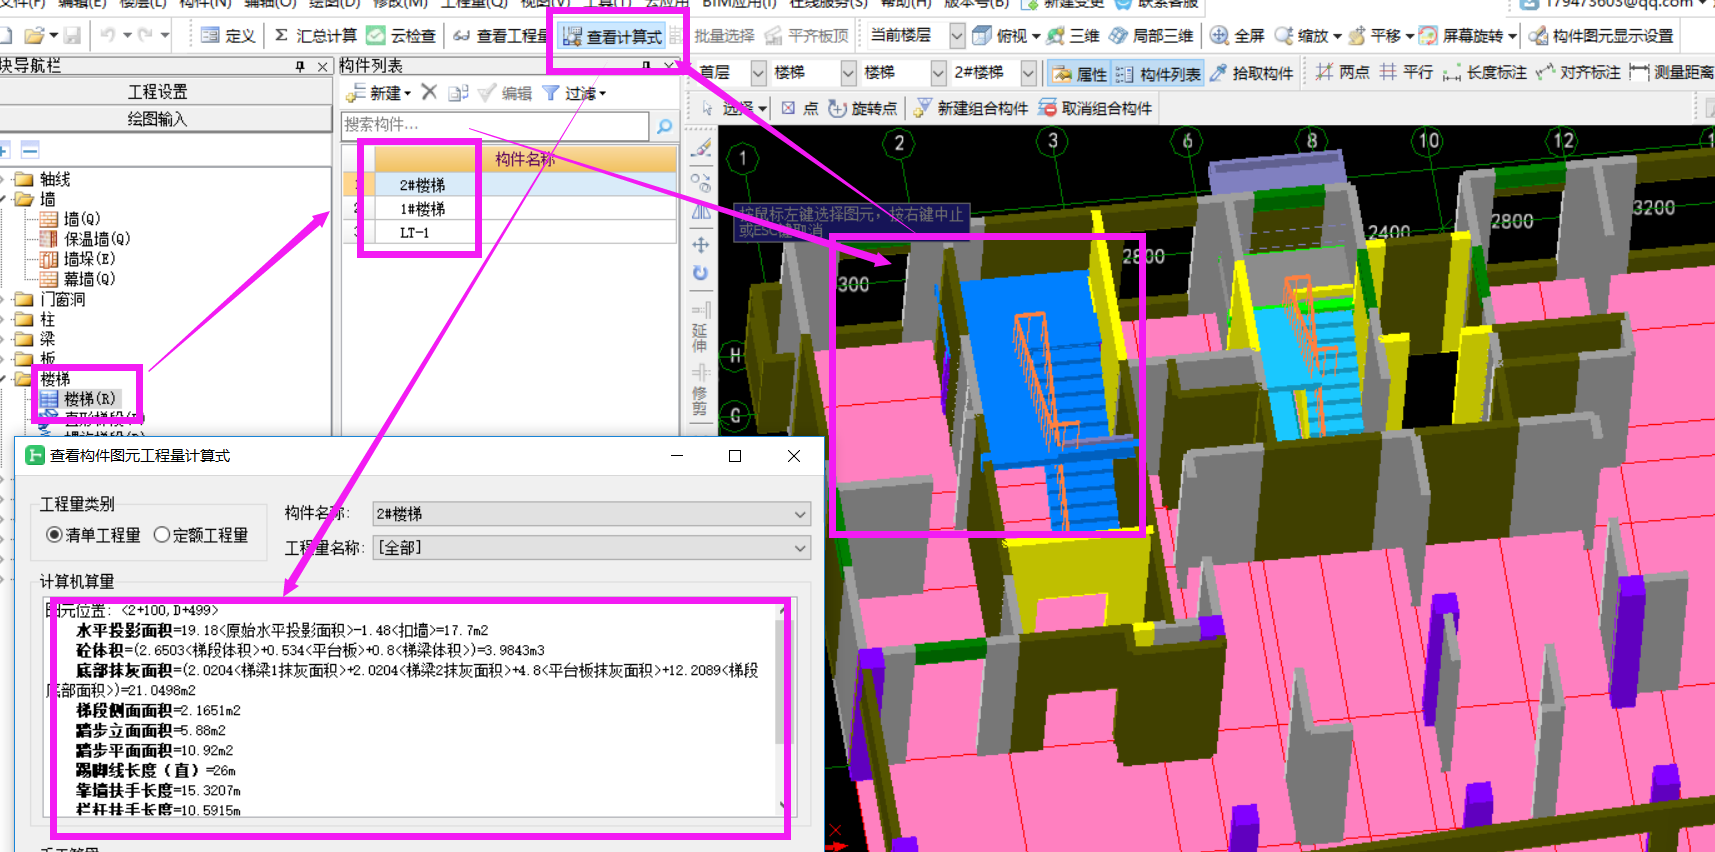Click 查看工程量 view quantities

tap(501, 36)
